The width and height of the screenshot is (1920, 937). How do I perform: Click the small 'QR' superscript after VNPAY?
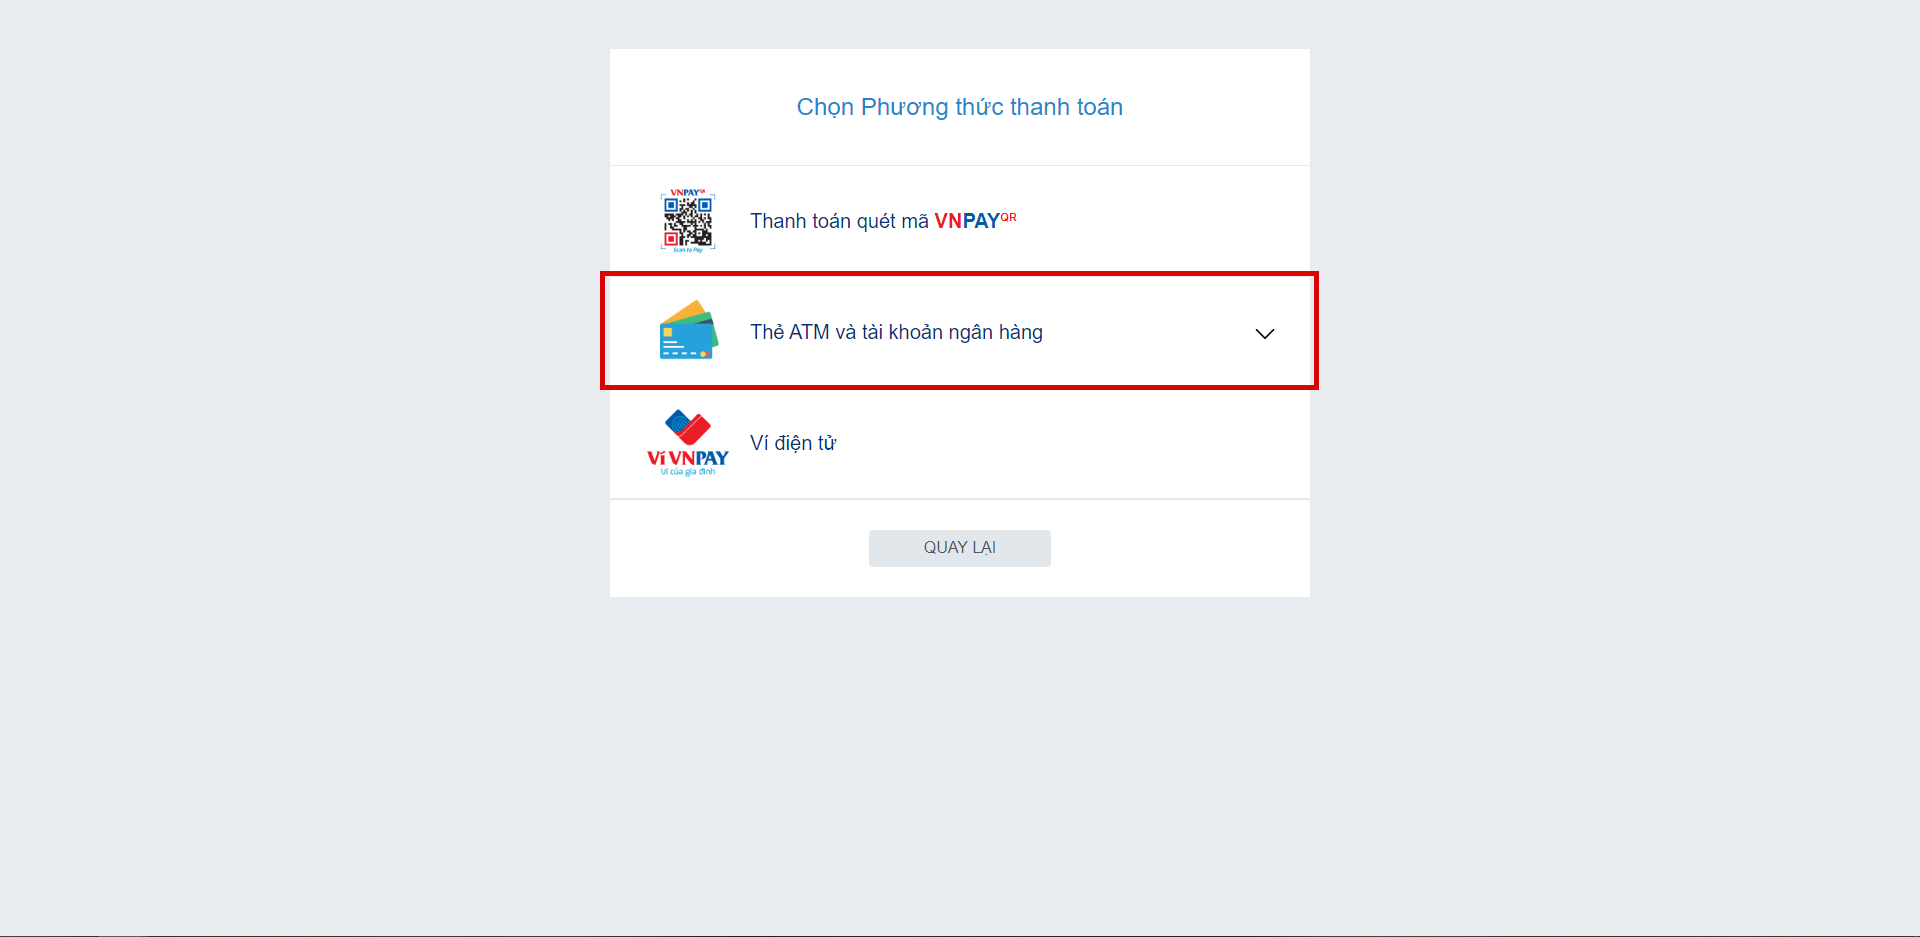(1009, 216)
